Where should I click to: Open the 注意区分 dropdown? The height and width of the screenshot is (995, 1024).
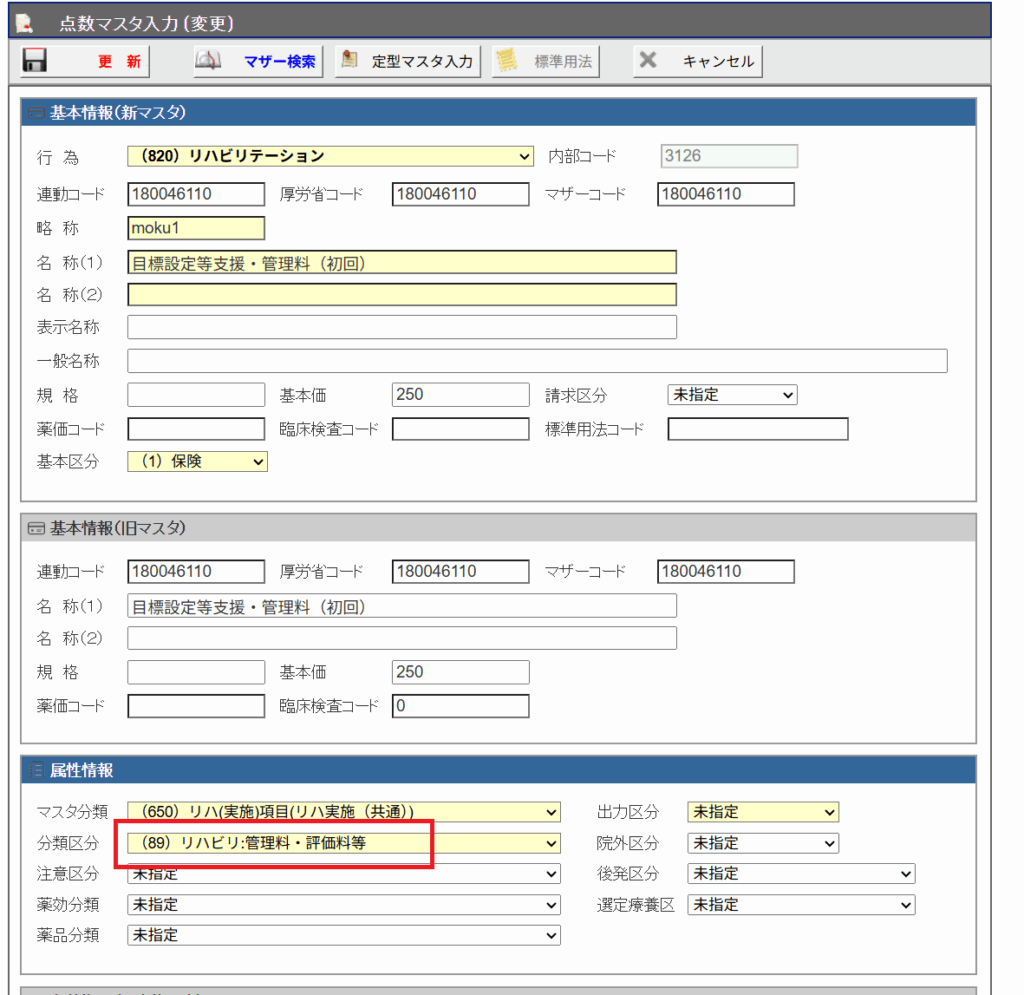pos(344,874)
